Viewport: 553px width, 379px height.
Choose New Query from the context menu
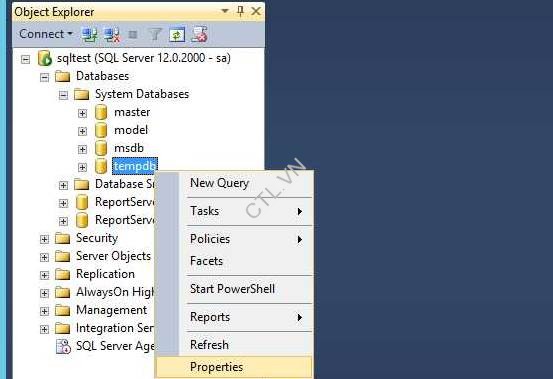[x=234, y=183]
